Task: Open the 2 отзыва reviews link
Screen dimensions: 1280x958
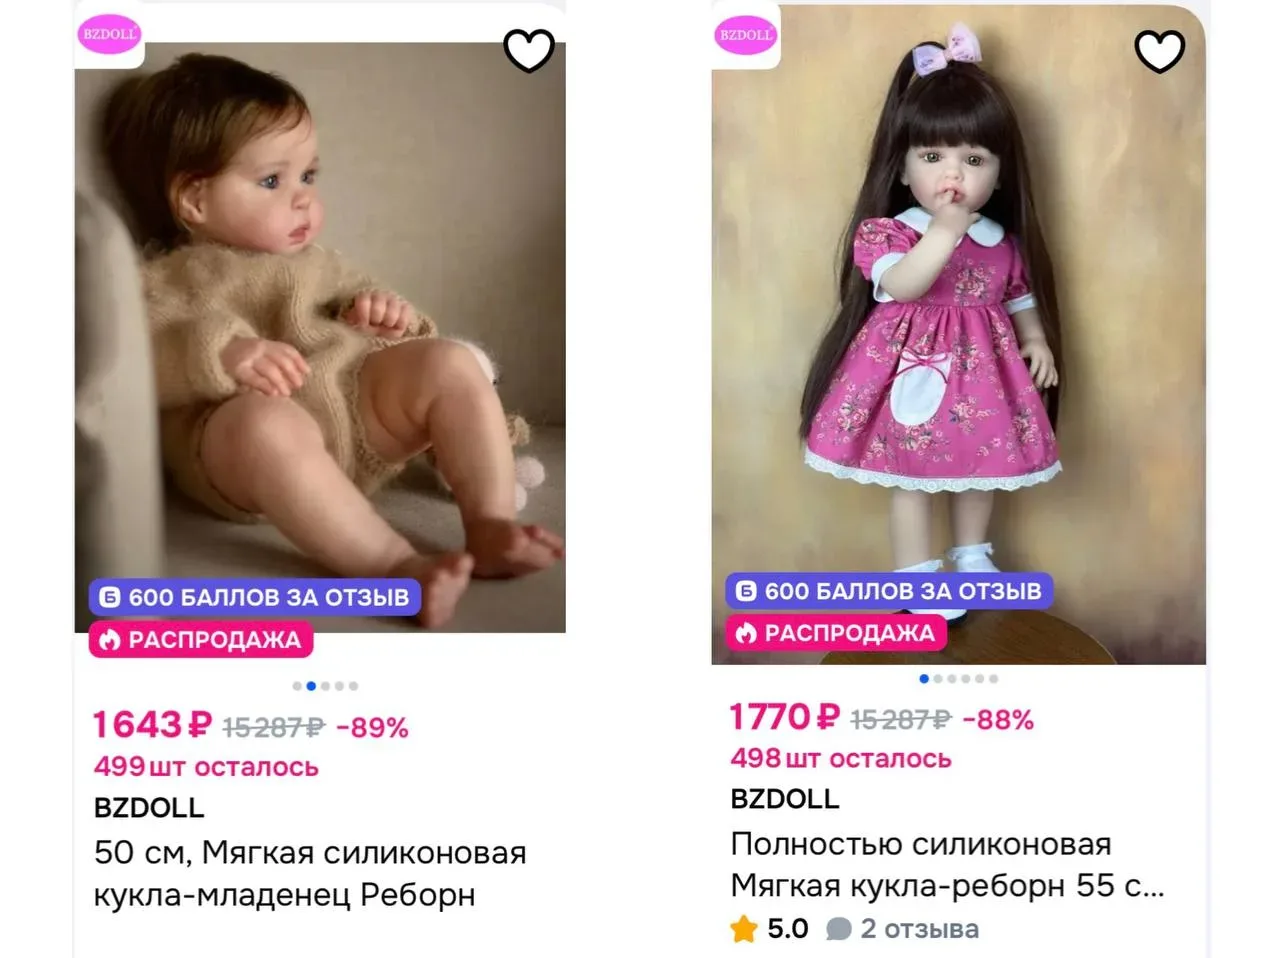Action: (903, 929)
